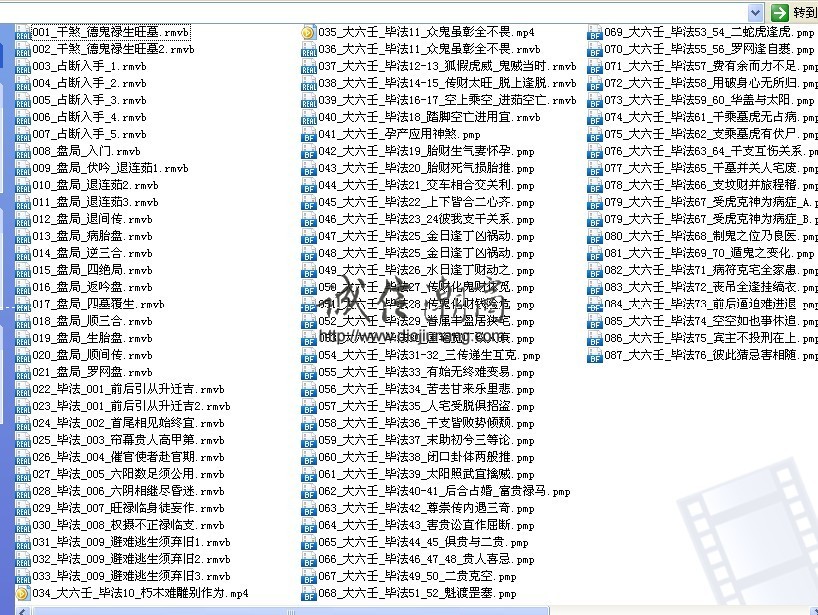Click the gold player icon of 035 mp4 file
The height and width of the screenshot is (615, 818).
tap(308, 32)
